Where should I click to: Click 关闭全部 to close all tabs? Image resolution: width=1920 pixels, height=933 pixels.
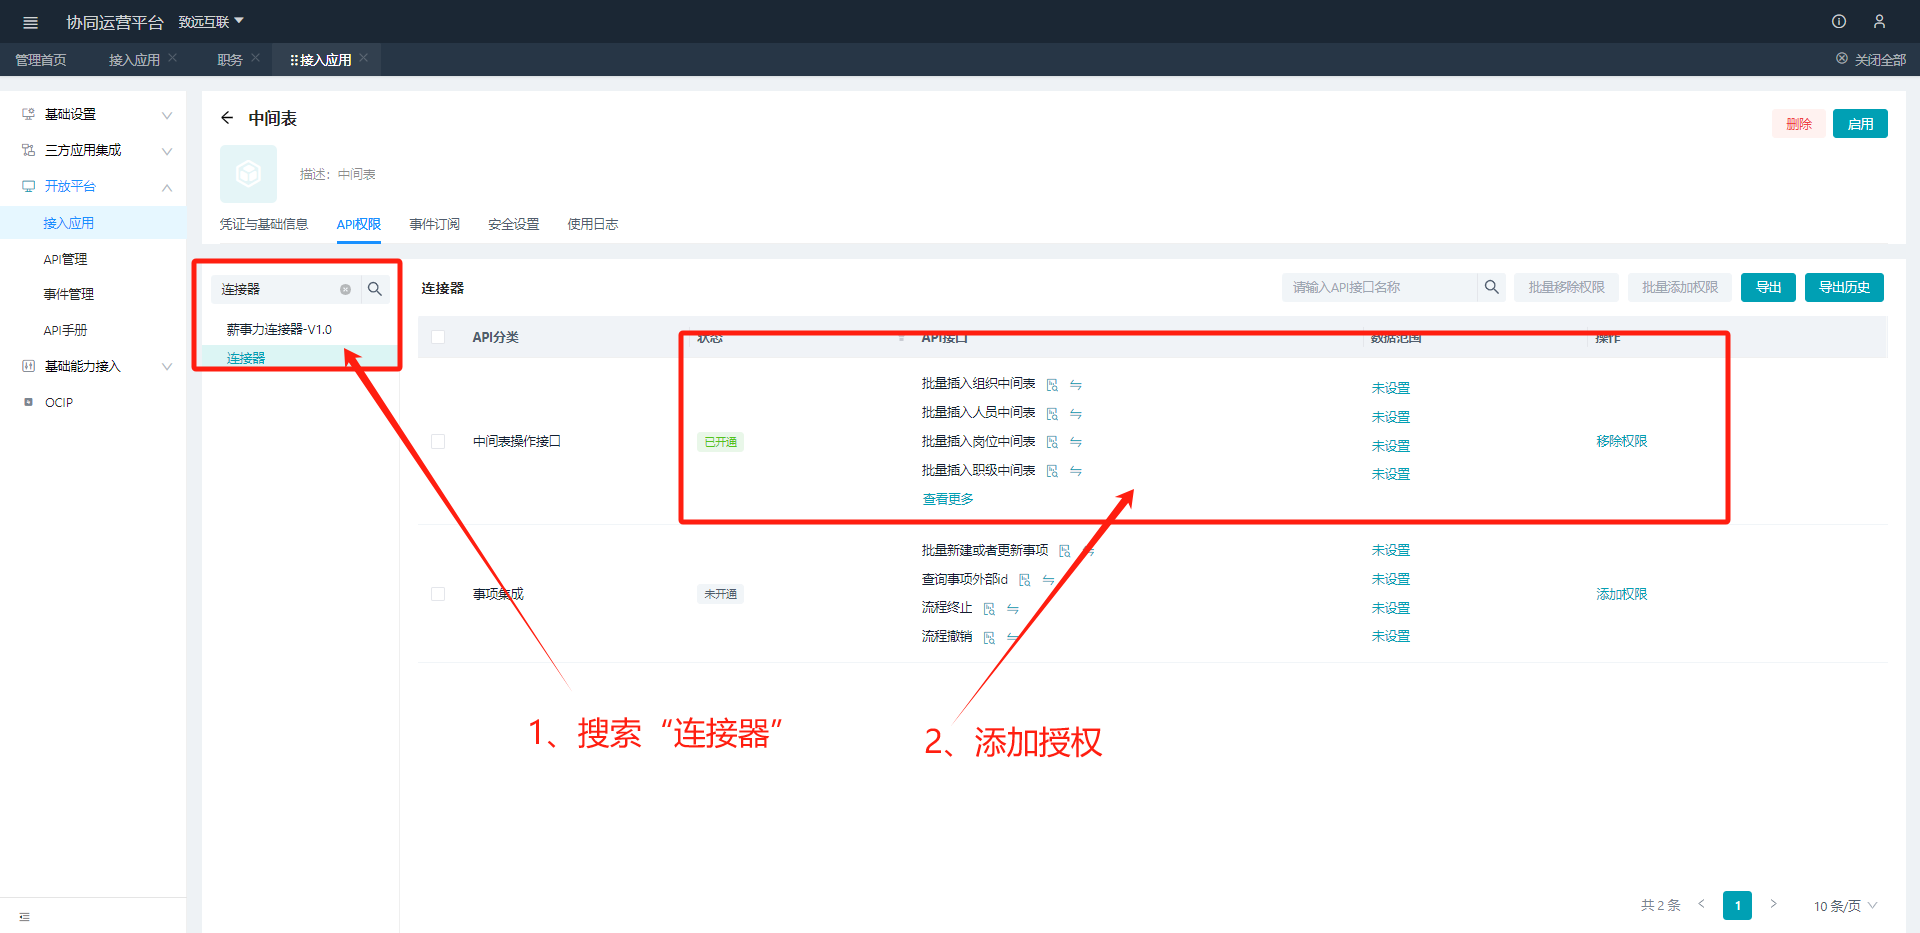click(1871, 60)
